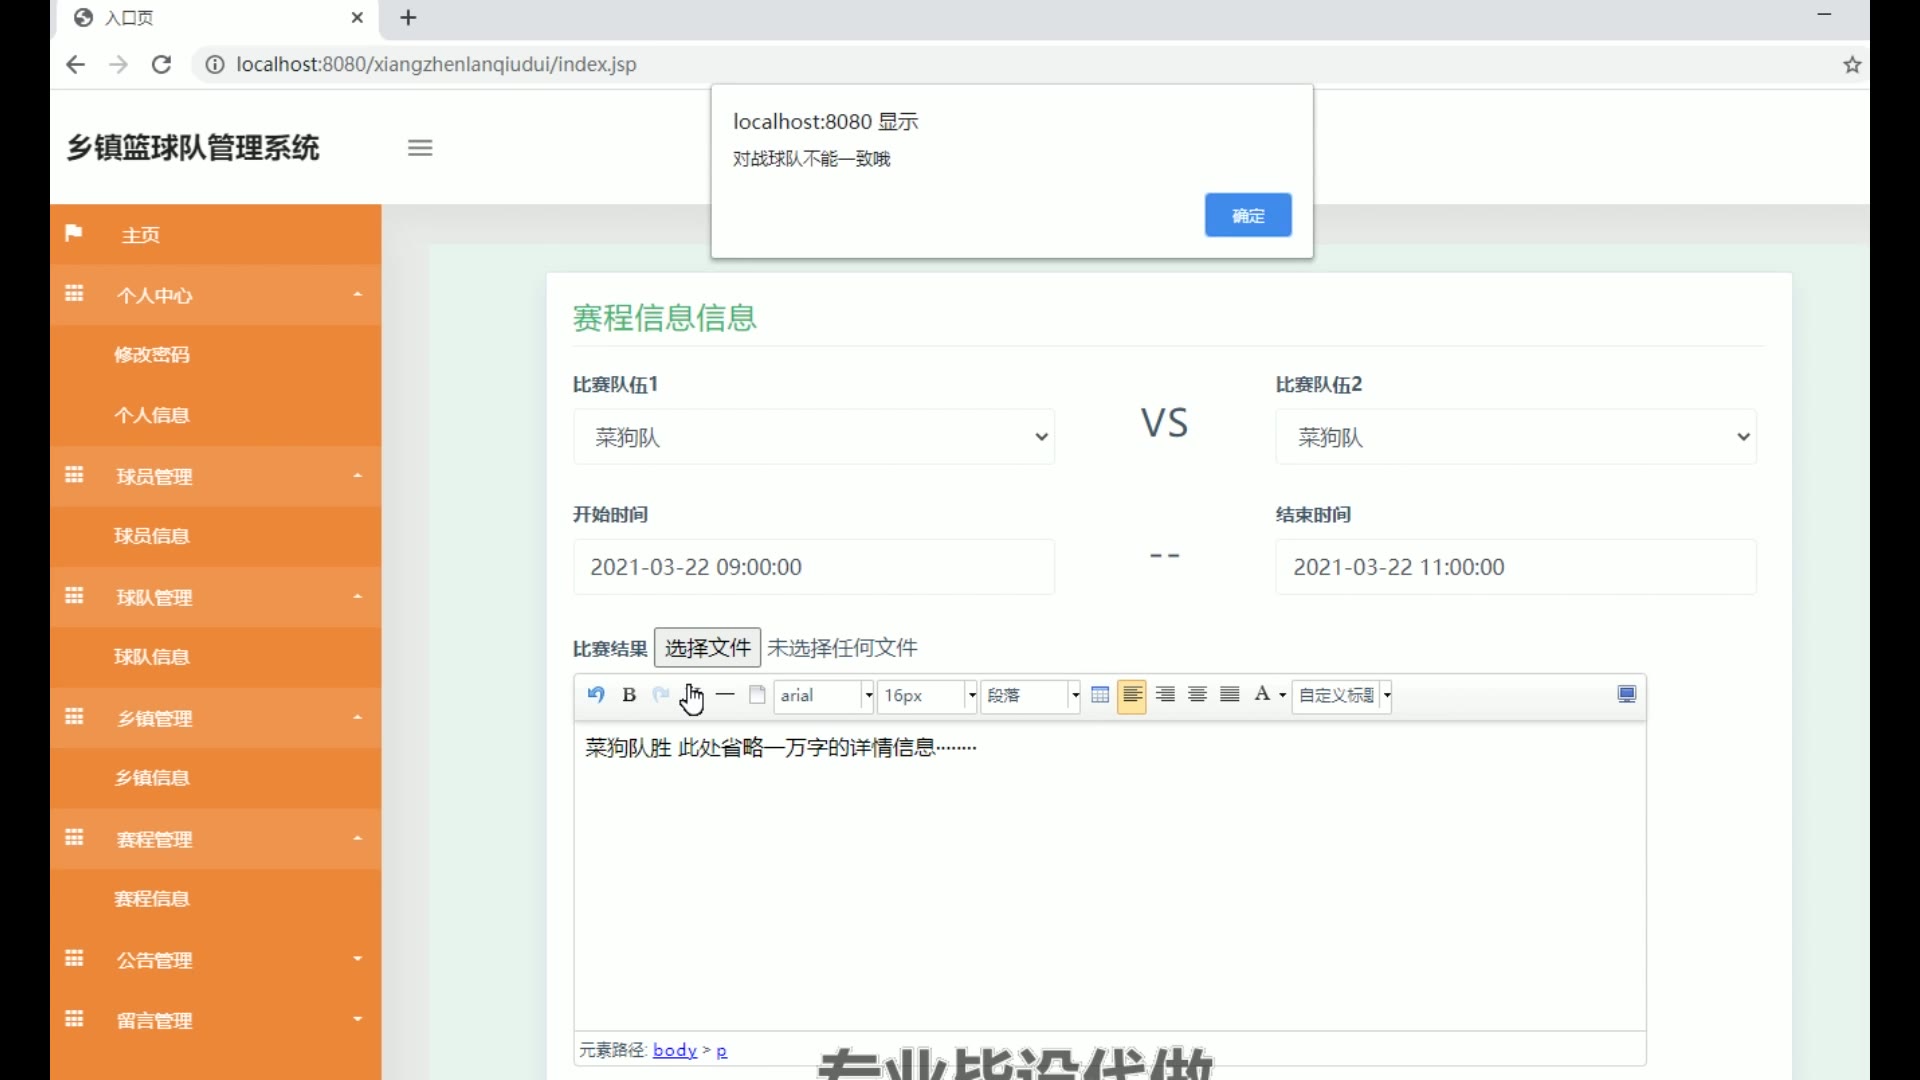Image resolution: width=1920 pixels, height=1080 pixels.
Task: Toggle fullscreen editor mode icon
Action: (x=1627, y=695)
